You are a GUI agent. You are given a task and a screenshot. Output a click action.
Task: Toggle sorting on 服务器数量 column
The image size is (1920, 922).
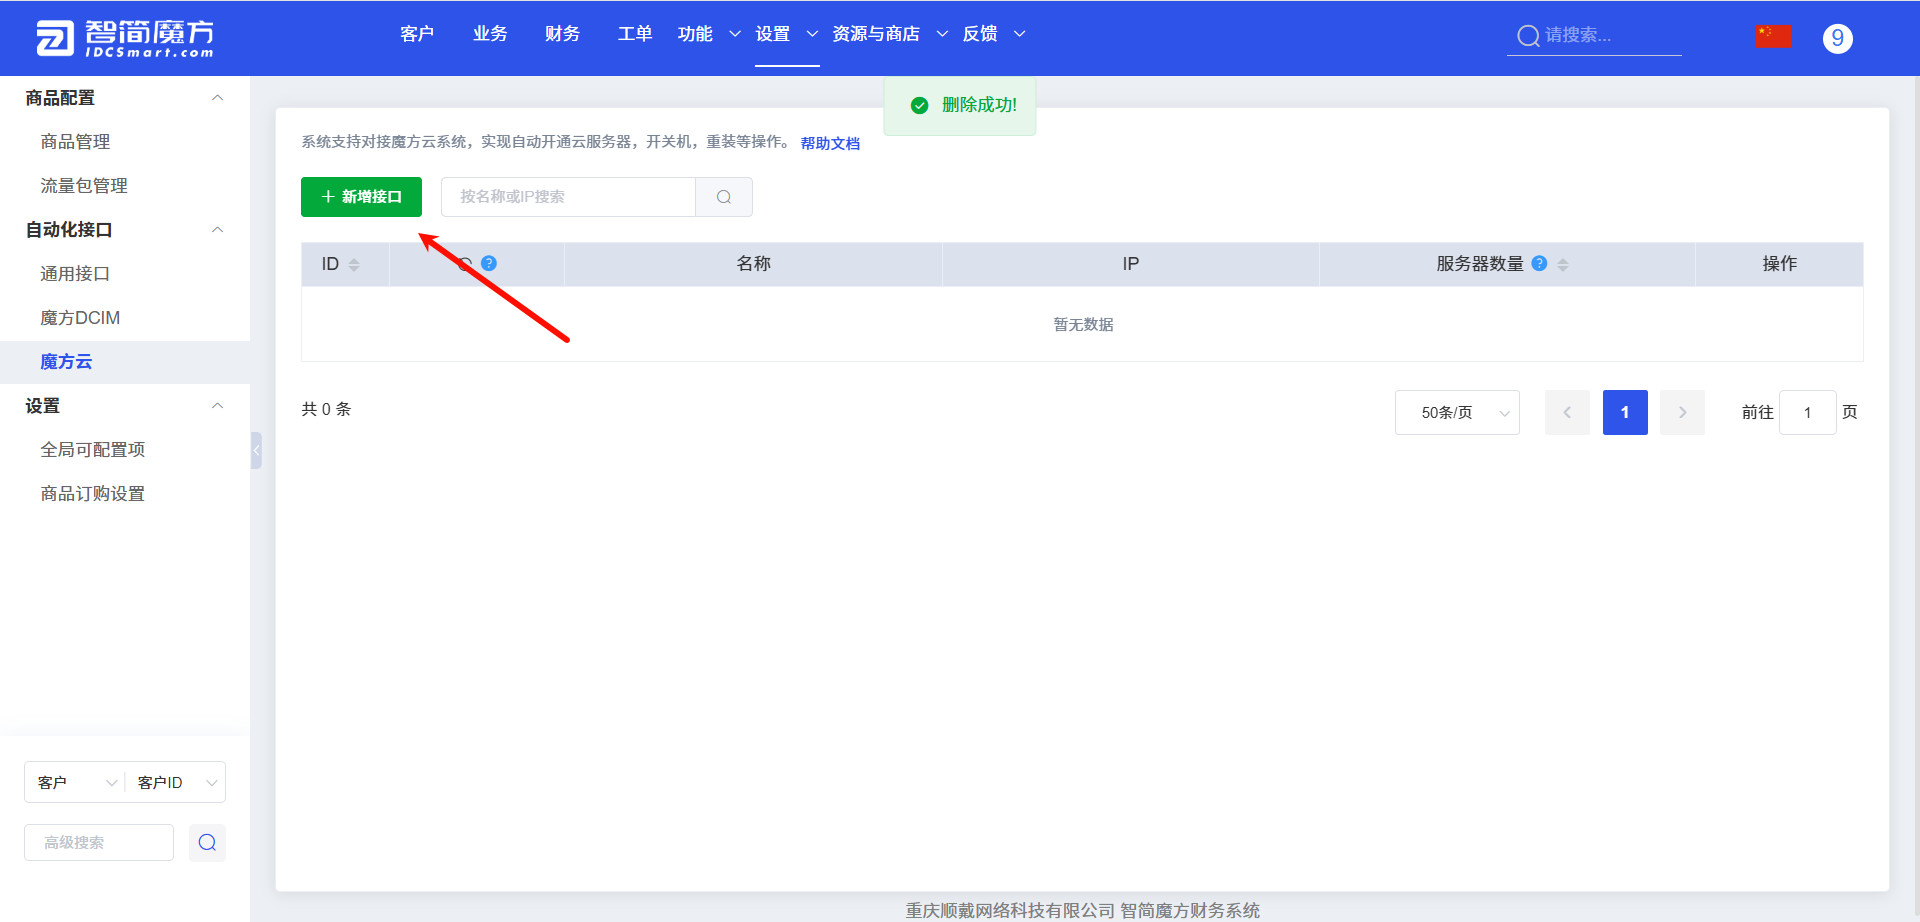(x=1564, y=263)
